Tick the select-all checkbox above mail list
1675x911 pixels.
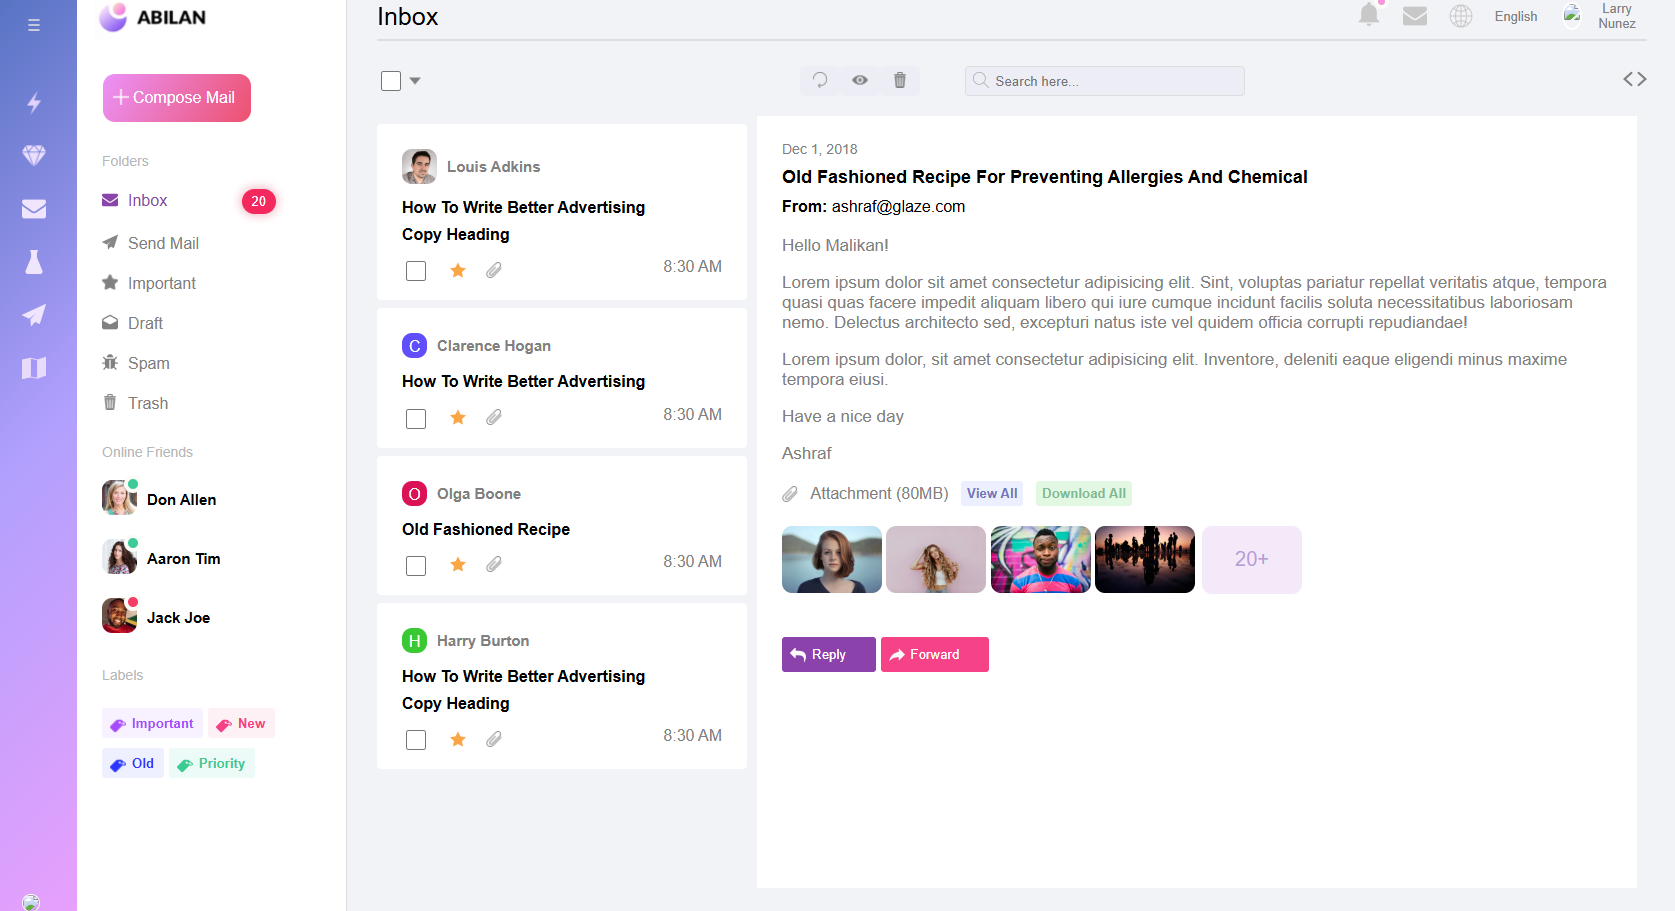[391, 81]
